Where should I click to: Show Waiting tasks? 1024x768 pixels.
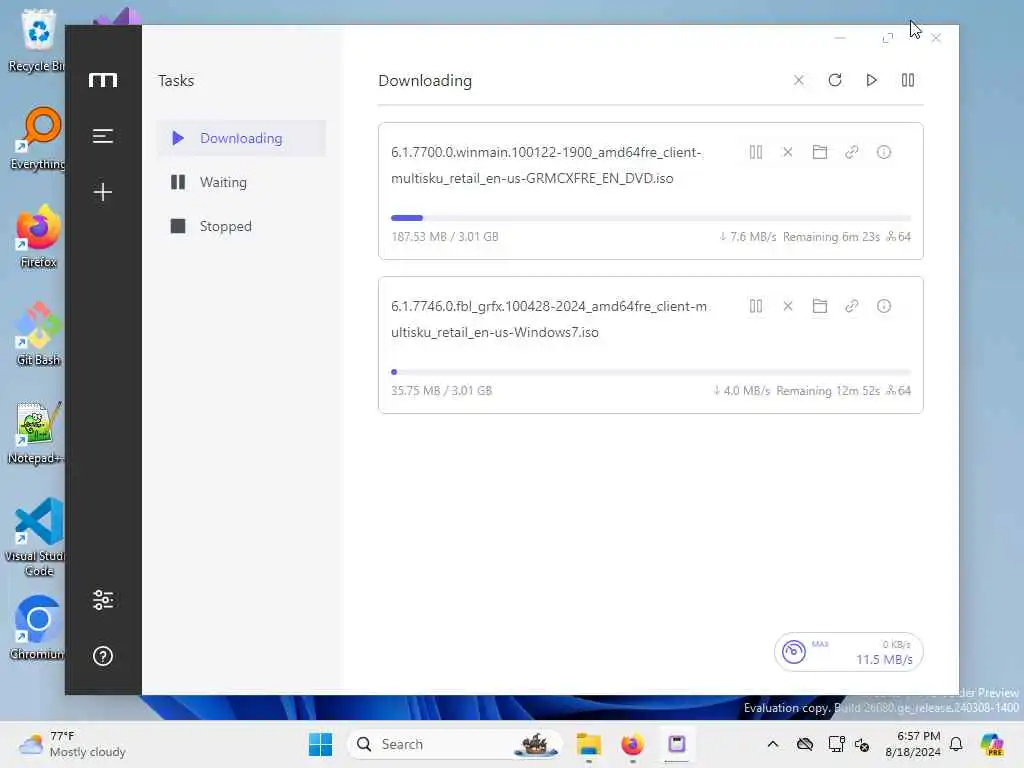pyautogui.click(x=241, y=182)
